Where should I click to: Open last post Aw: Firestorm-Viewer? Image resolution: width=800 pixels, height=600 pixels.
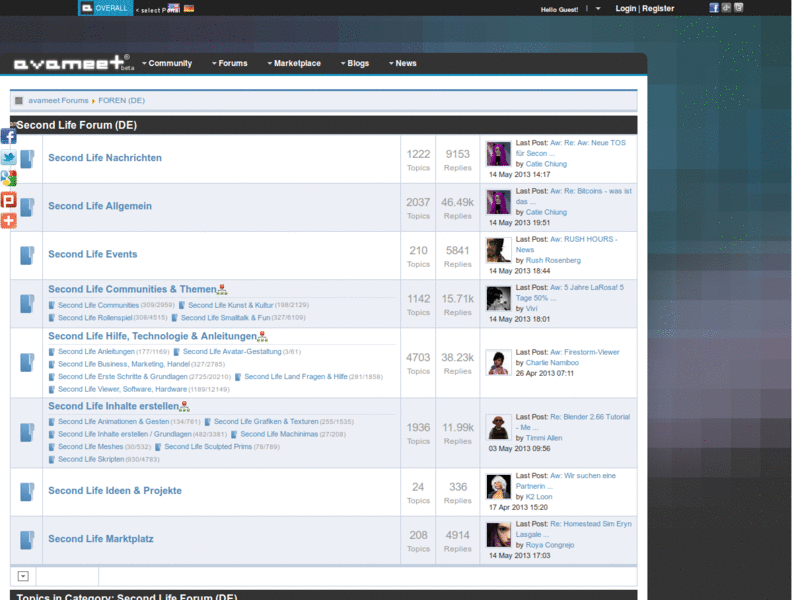pyautogui.click(x=585, y=352)
